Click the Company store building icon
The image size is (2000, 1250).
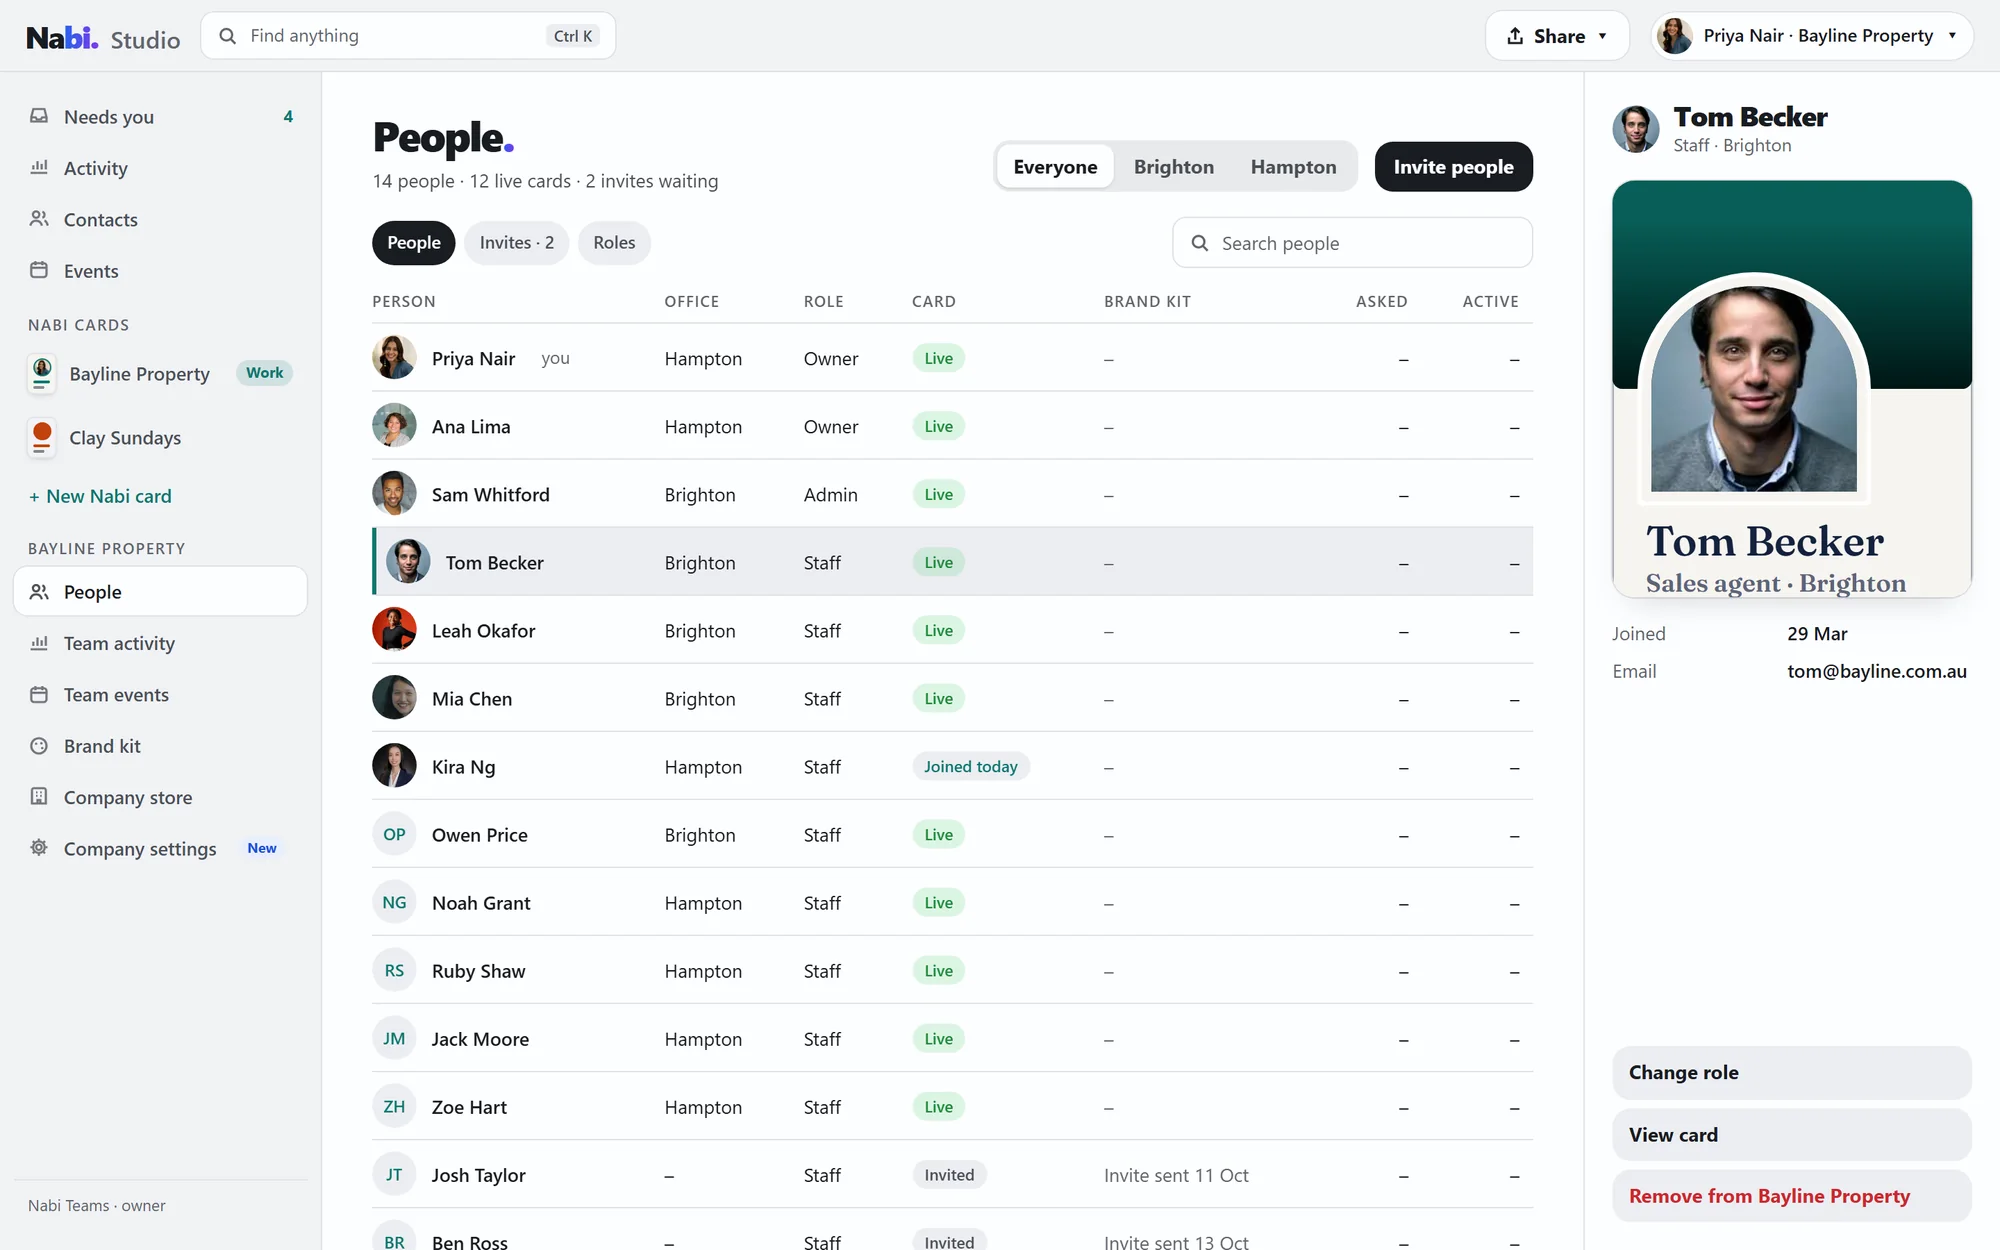[x=39, y=797]
